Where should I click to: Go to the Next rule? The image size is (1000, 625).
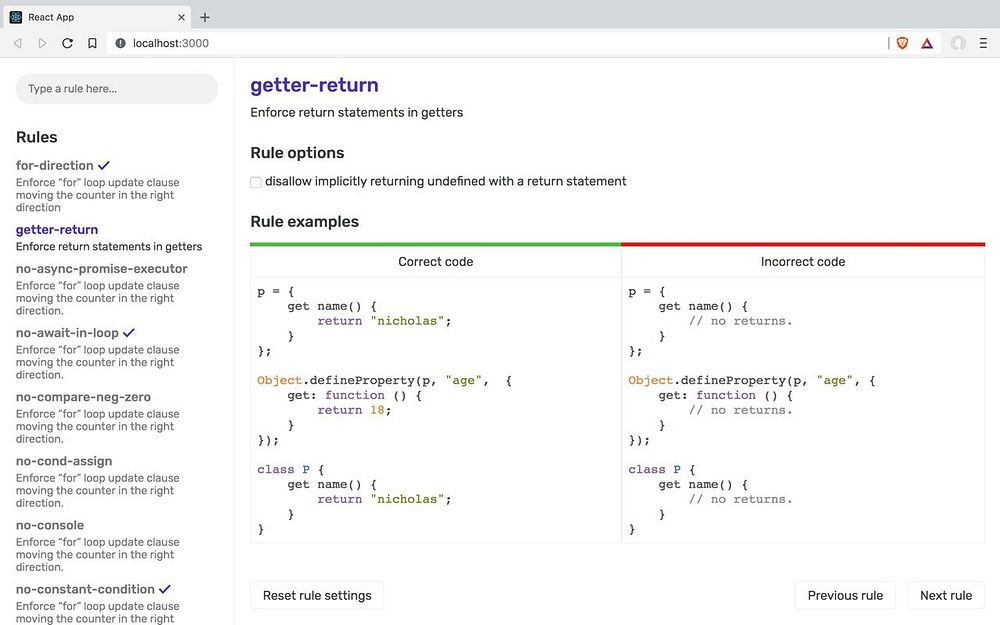pyautogui.click(x=945, y=595)
